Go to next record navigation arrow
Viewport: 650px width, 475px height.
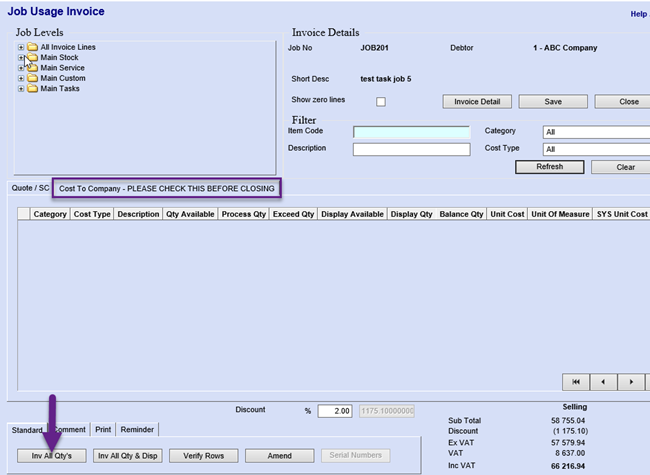pyautogui.click(x=631, y=382)
